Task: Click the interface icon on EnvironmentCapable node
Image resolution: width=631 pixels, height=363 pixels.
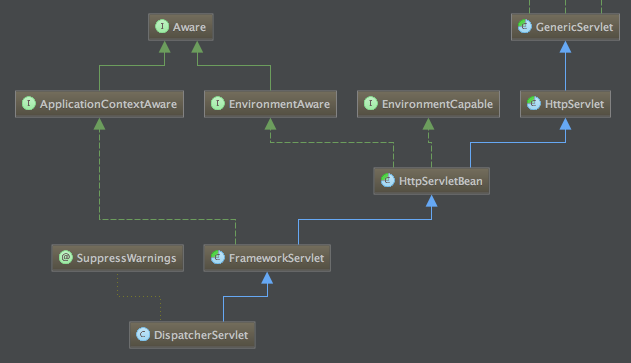Action: [x=371, y=103]
